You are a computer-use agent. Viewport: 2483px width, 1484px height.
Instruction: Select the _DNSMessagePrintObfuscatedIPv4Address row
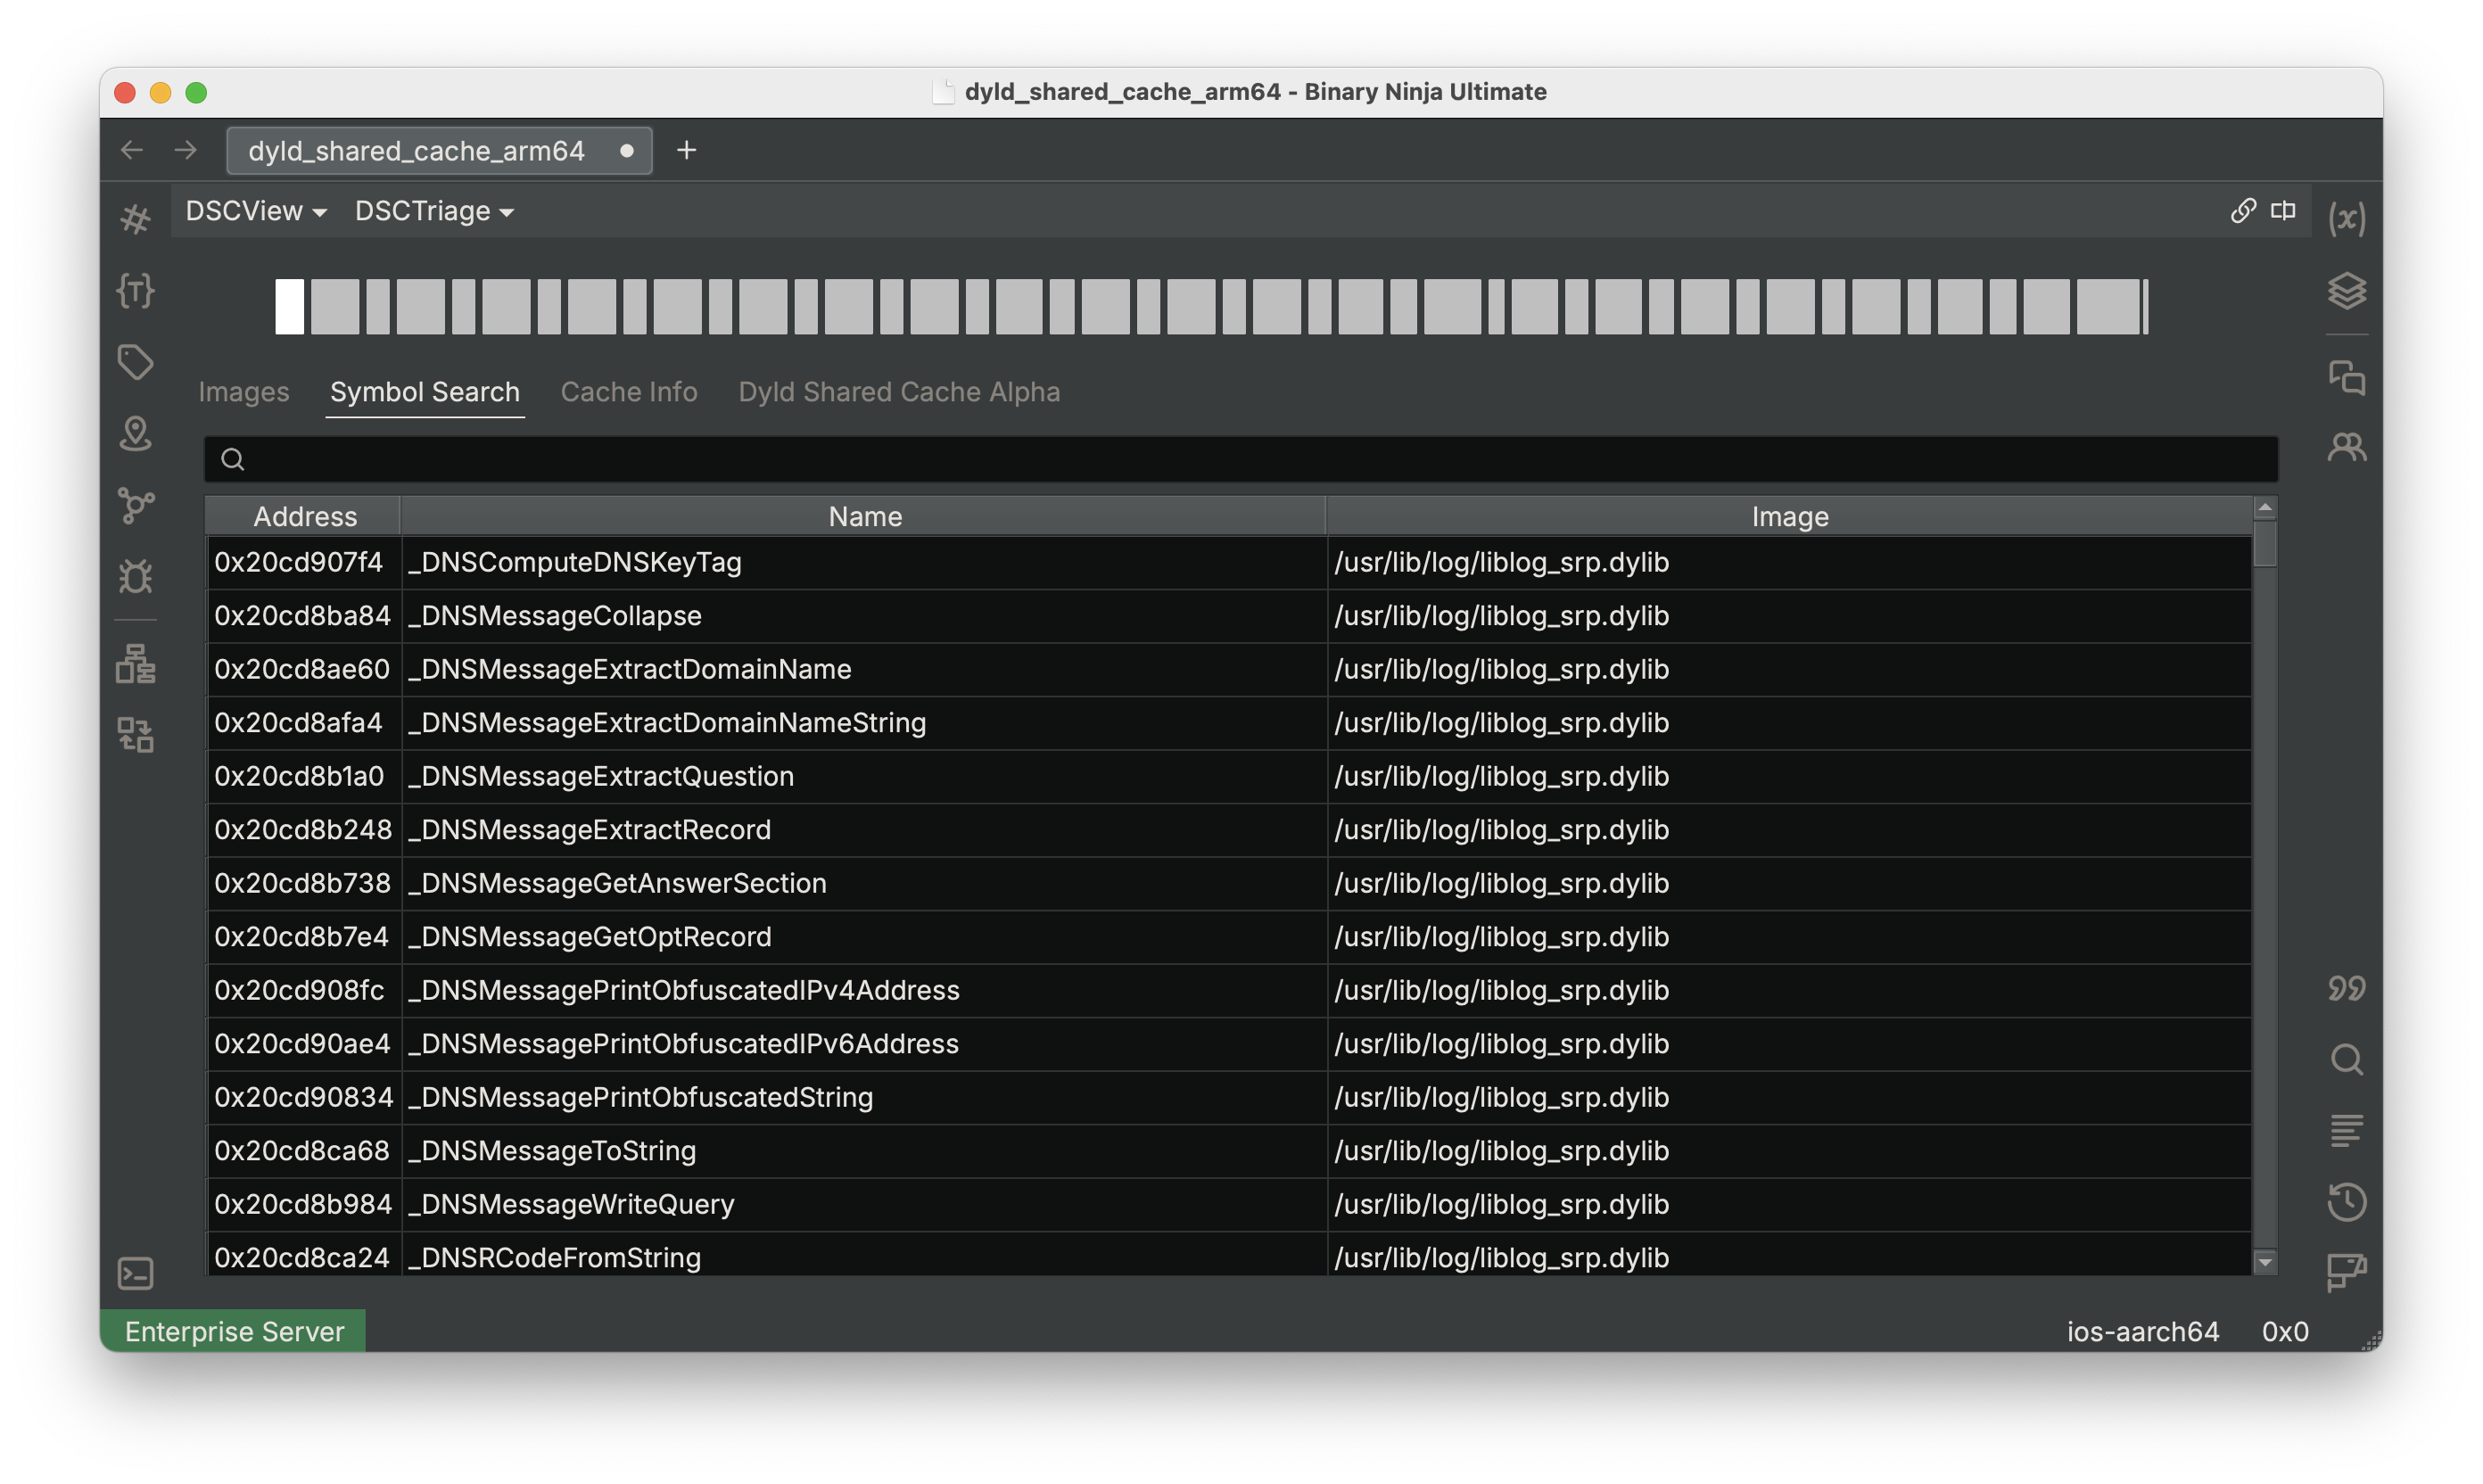pos(1228,990)
